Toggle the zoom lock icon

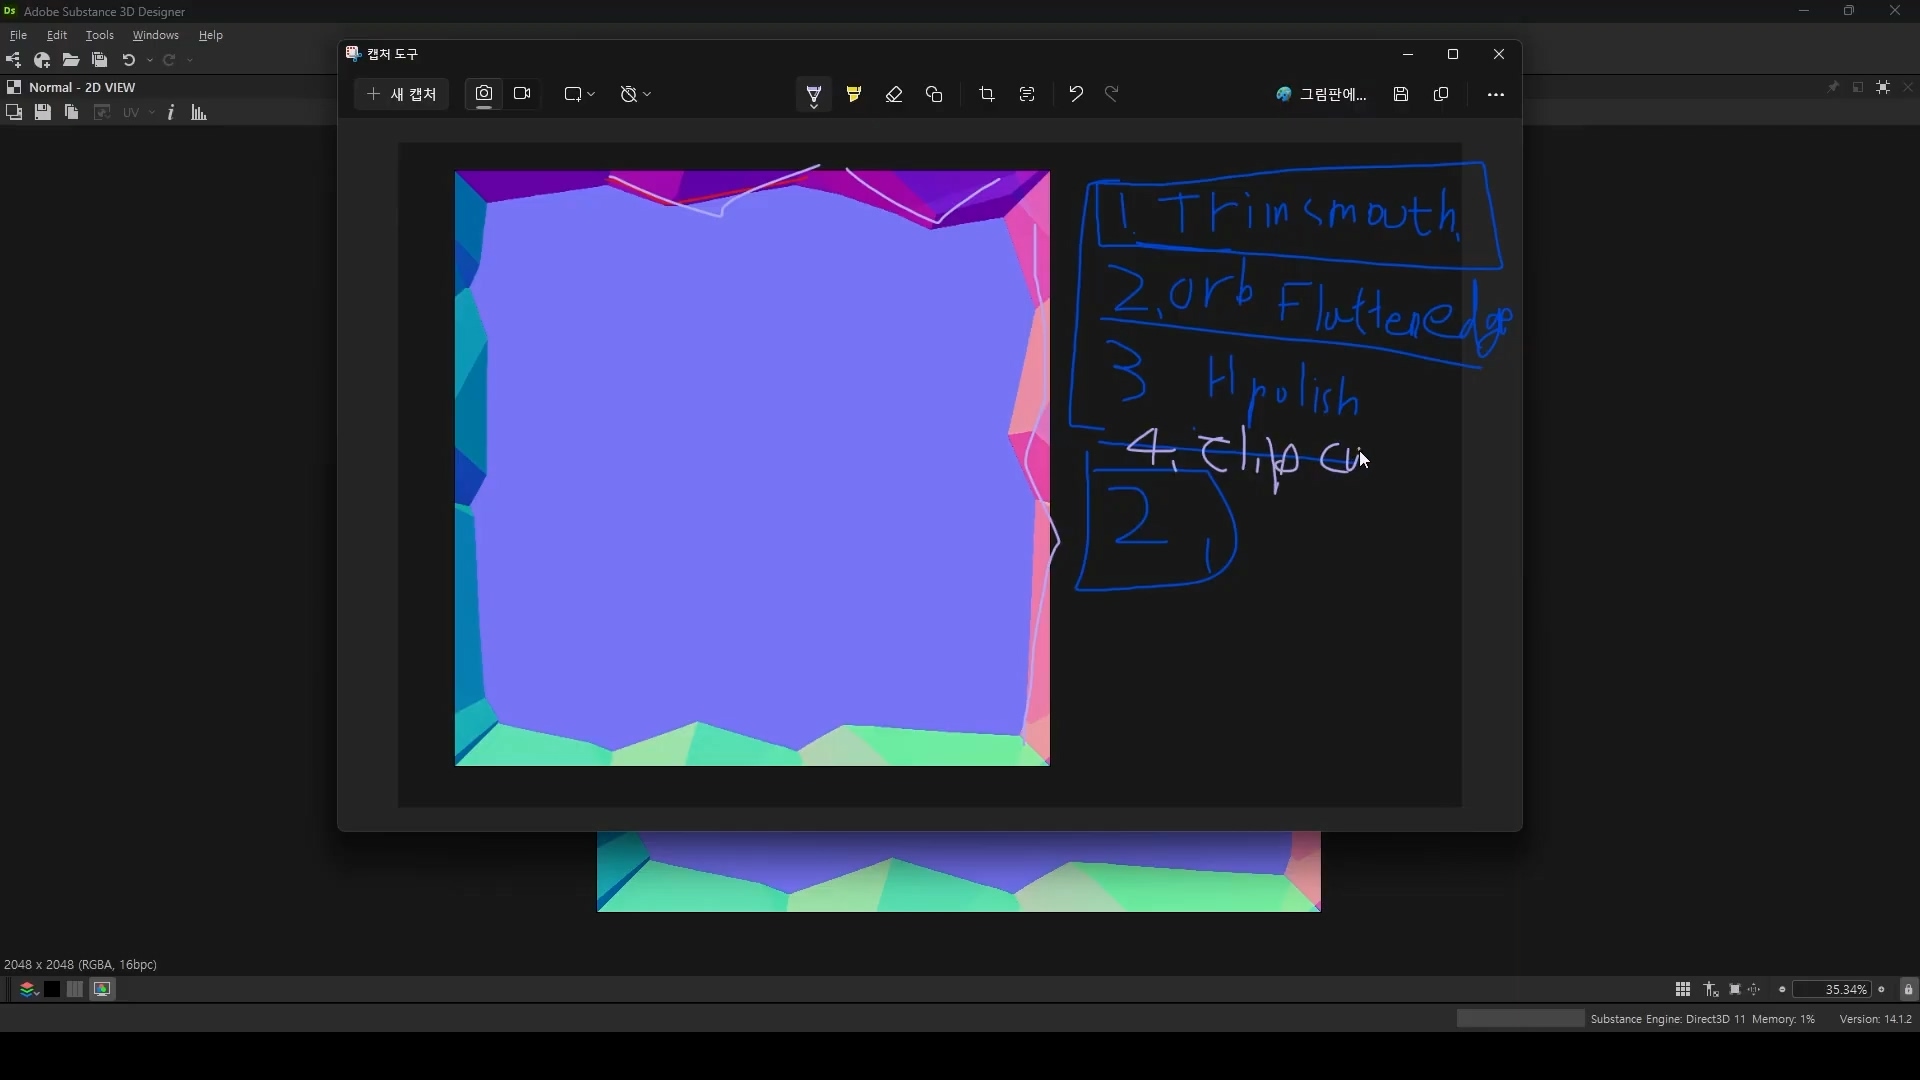click(1908, 990)
